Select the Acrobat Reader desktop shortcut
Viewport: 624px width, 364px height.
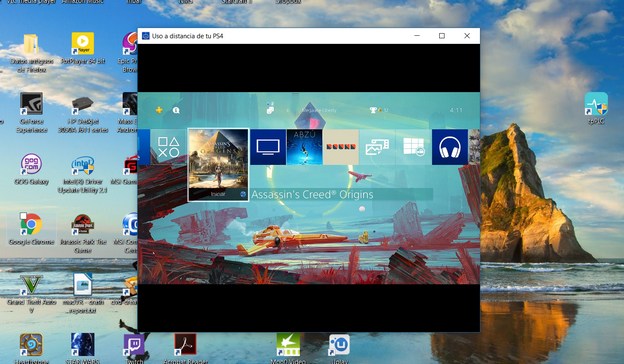coord(185,348)
